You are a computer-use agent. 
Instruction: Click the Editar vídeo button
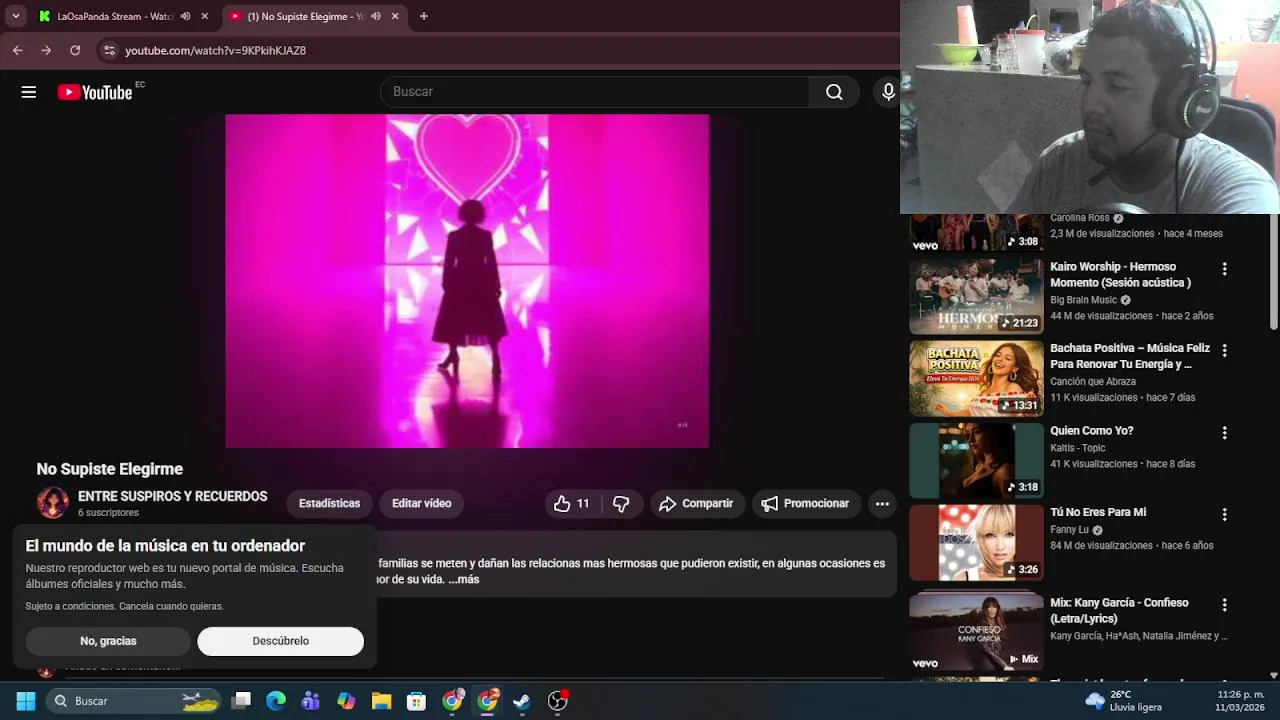(x=422, y=504)
